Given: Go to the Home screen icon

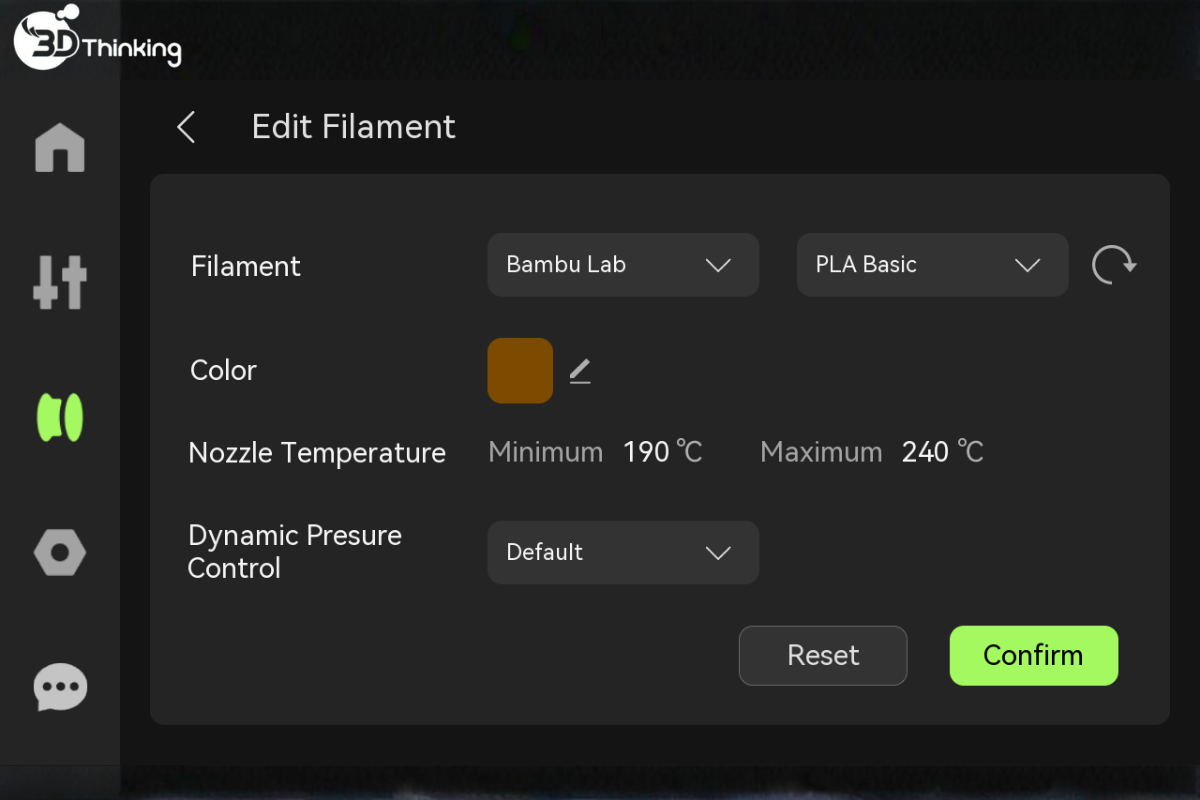Looking at the screenshot, I should pyautogui.click(x=60, y=148).
